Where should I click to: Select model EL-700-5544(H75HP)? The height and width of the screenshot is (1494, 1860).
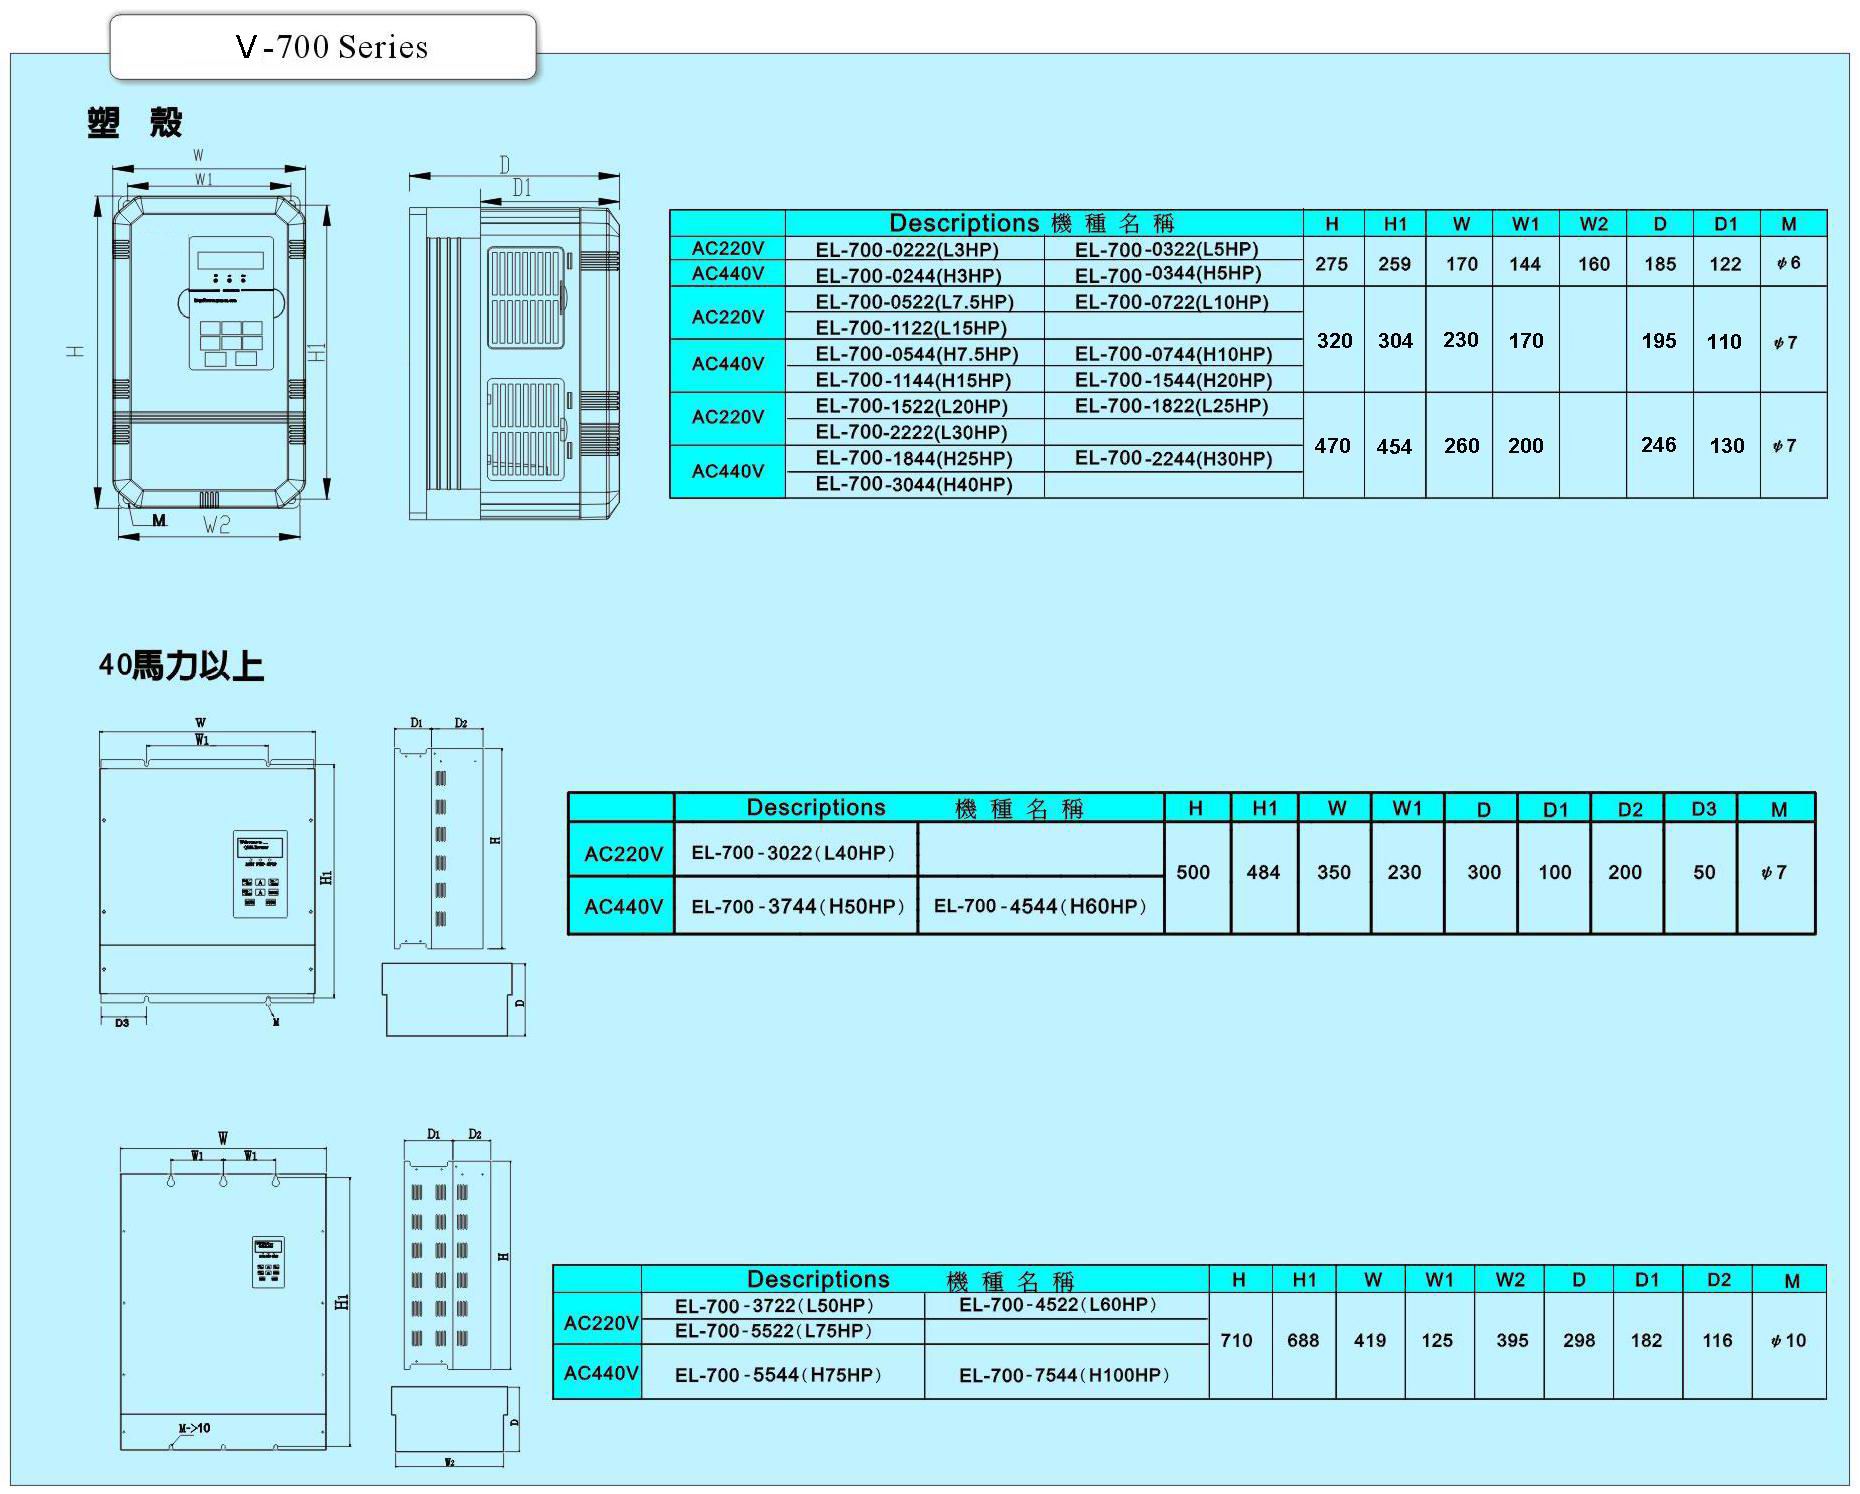779,1375
